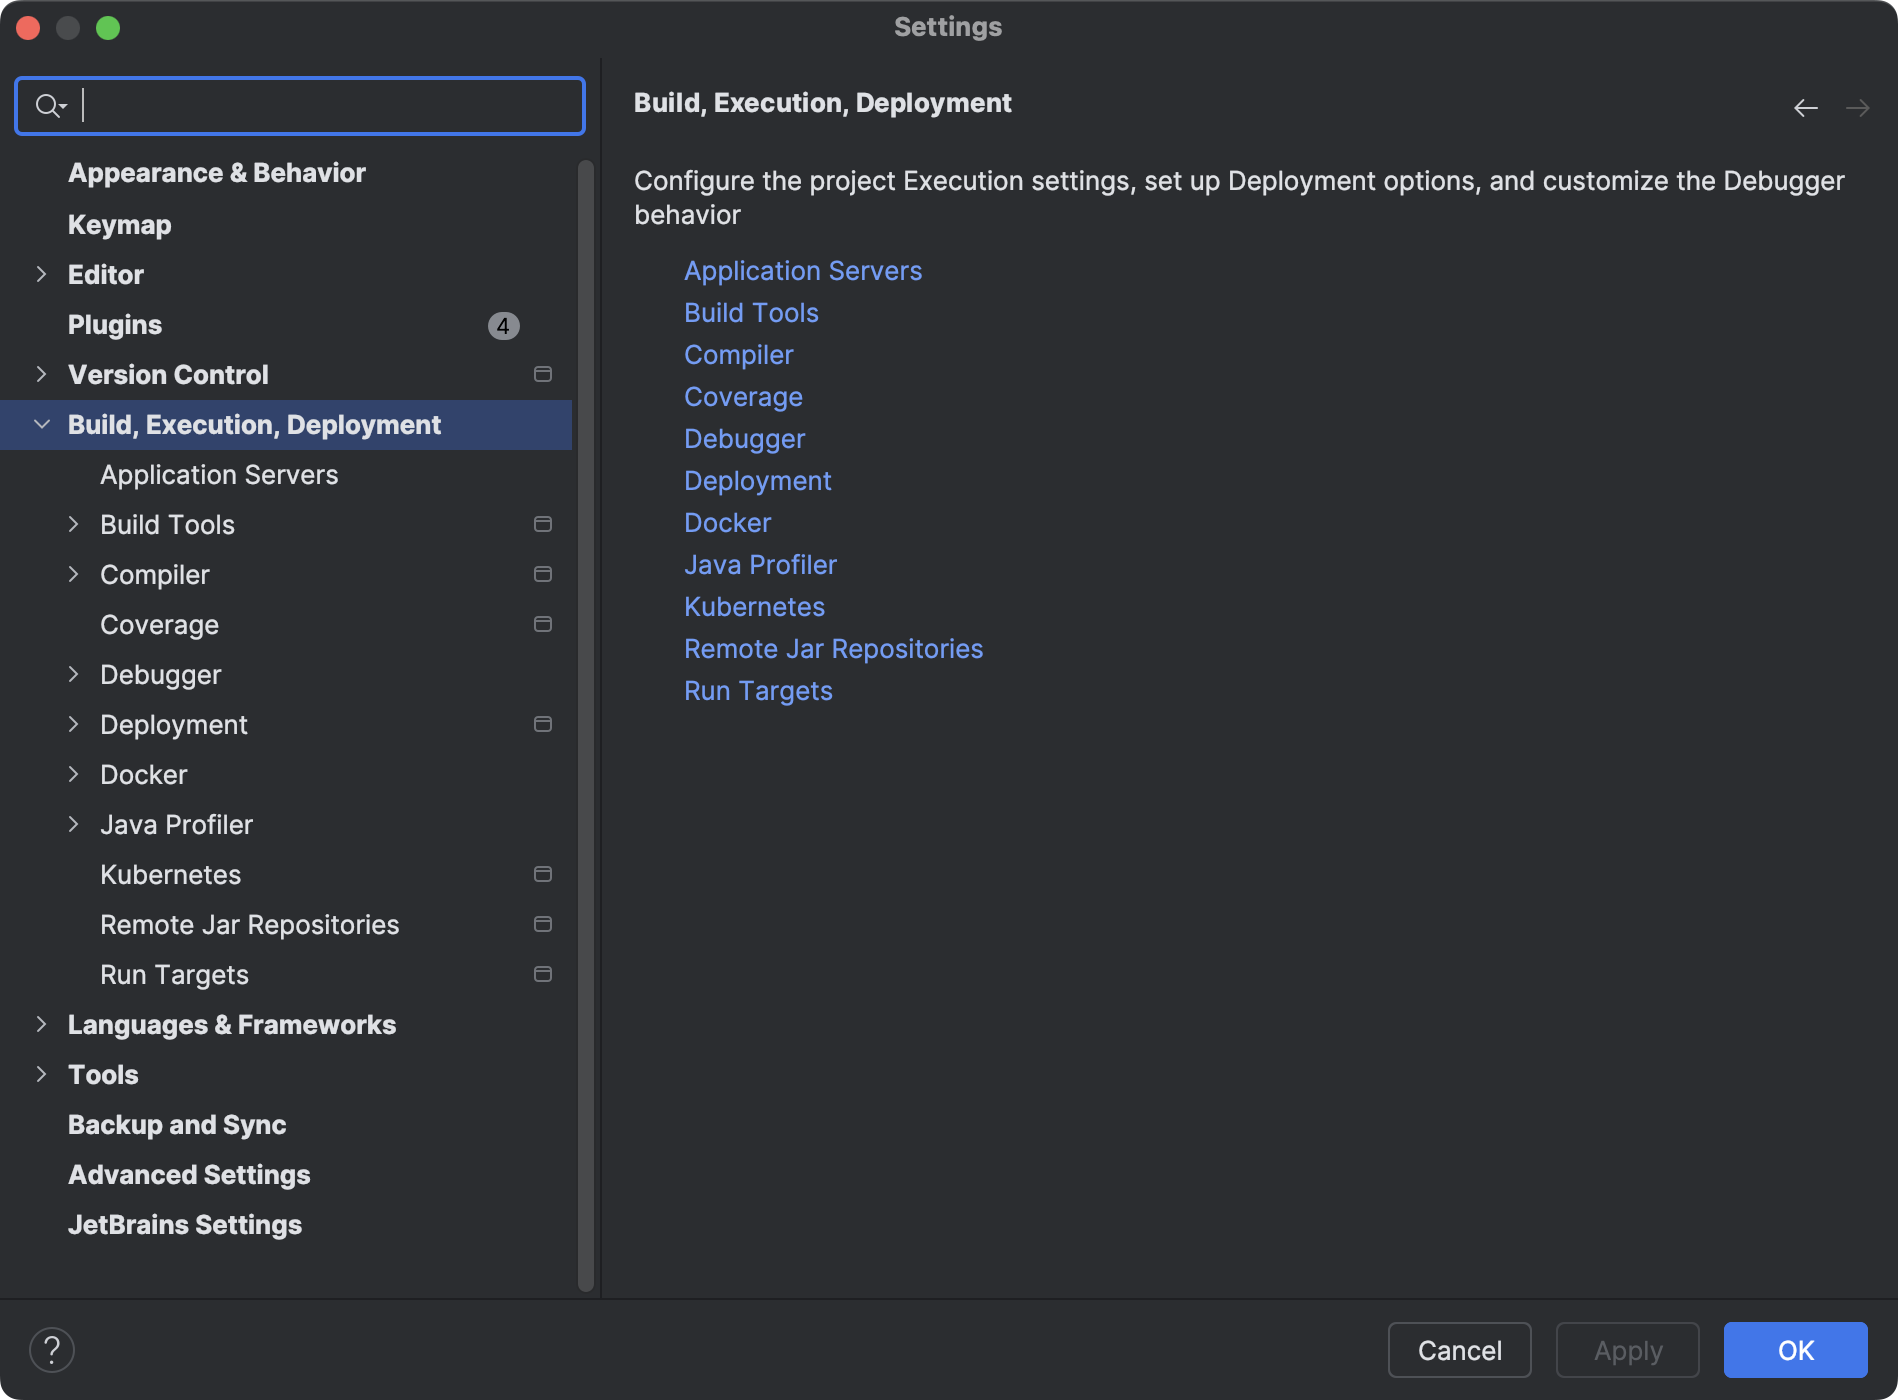Open the Kubernetes settings link
The width and height of the screenshot is (1898, 1400).
pos(754,606)
